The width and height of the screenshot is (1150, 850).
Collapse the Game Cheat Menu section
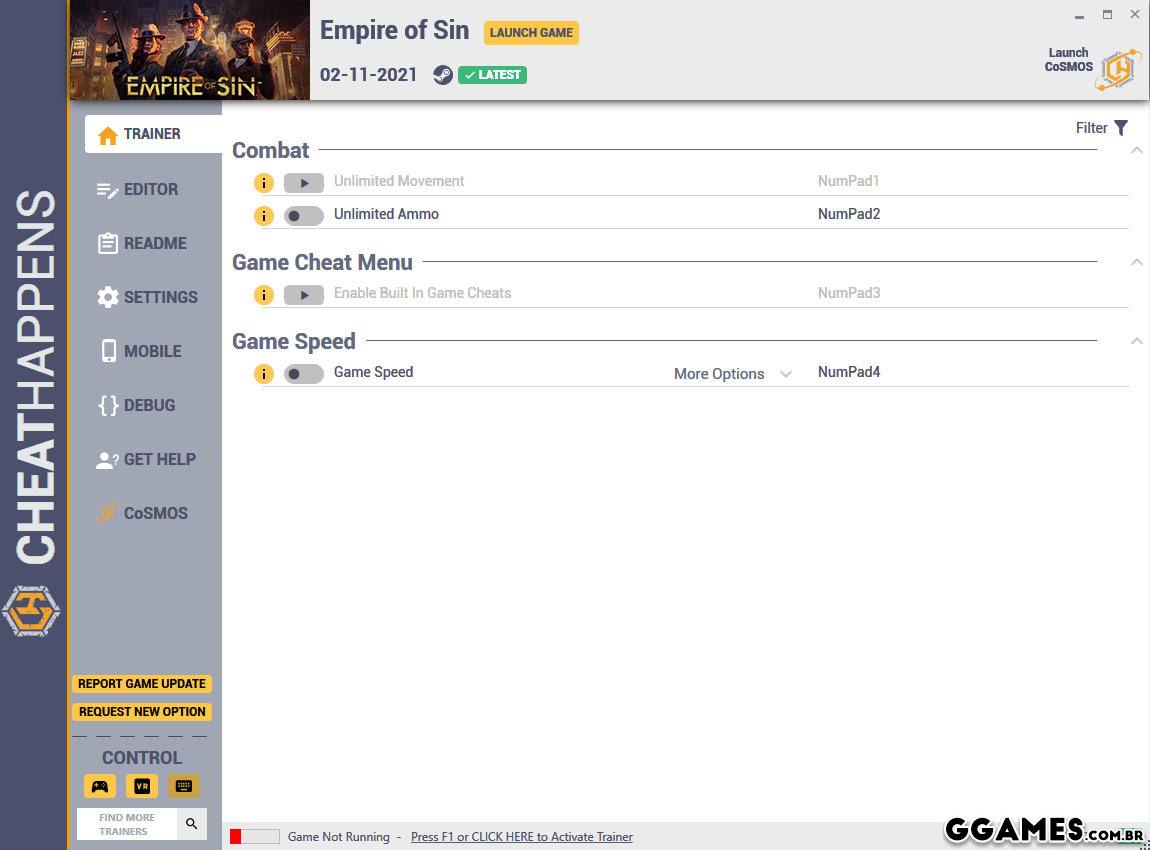pos(1136,262)
